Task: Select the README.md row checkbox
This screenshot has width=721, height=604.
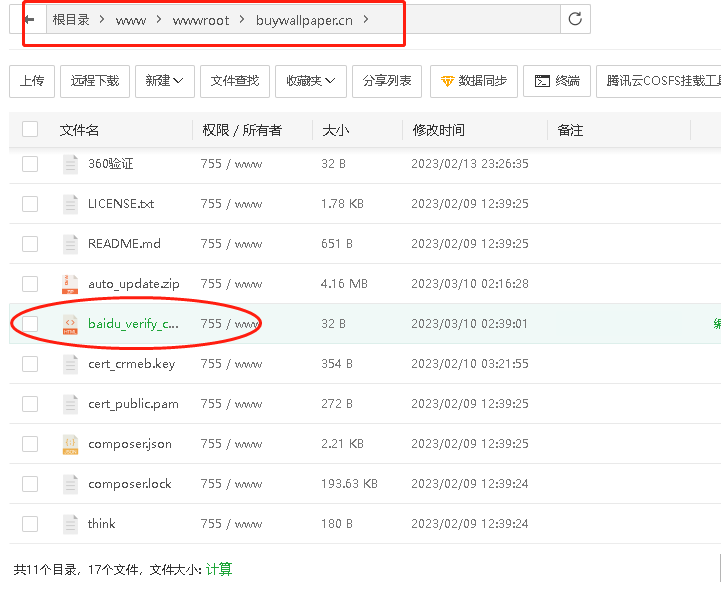Action: tap(30, 244)
